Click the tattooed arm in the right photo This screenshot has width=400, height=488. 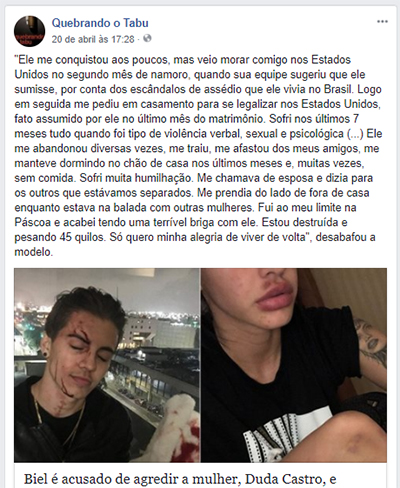[x=370, y=345]
